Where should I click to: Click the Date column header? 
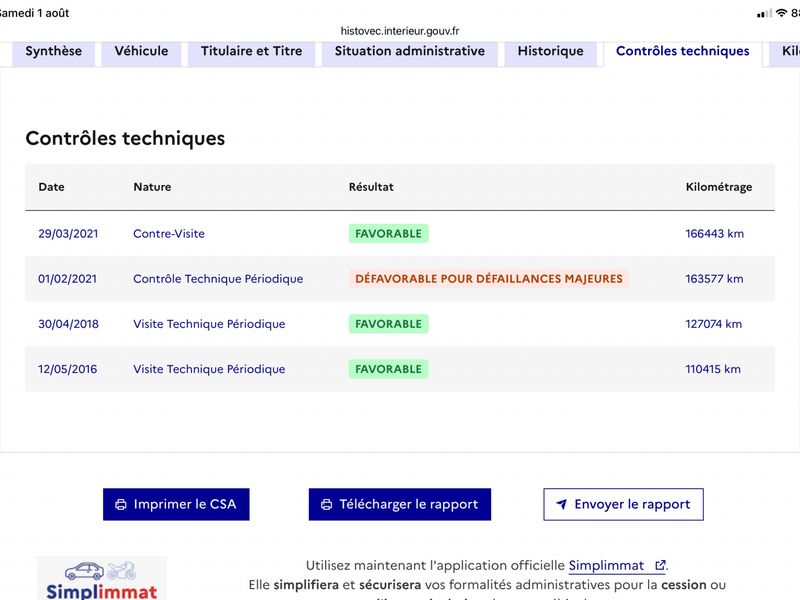(52, 187)
